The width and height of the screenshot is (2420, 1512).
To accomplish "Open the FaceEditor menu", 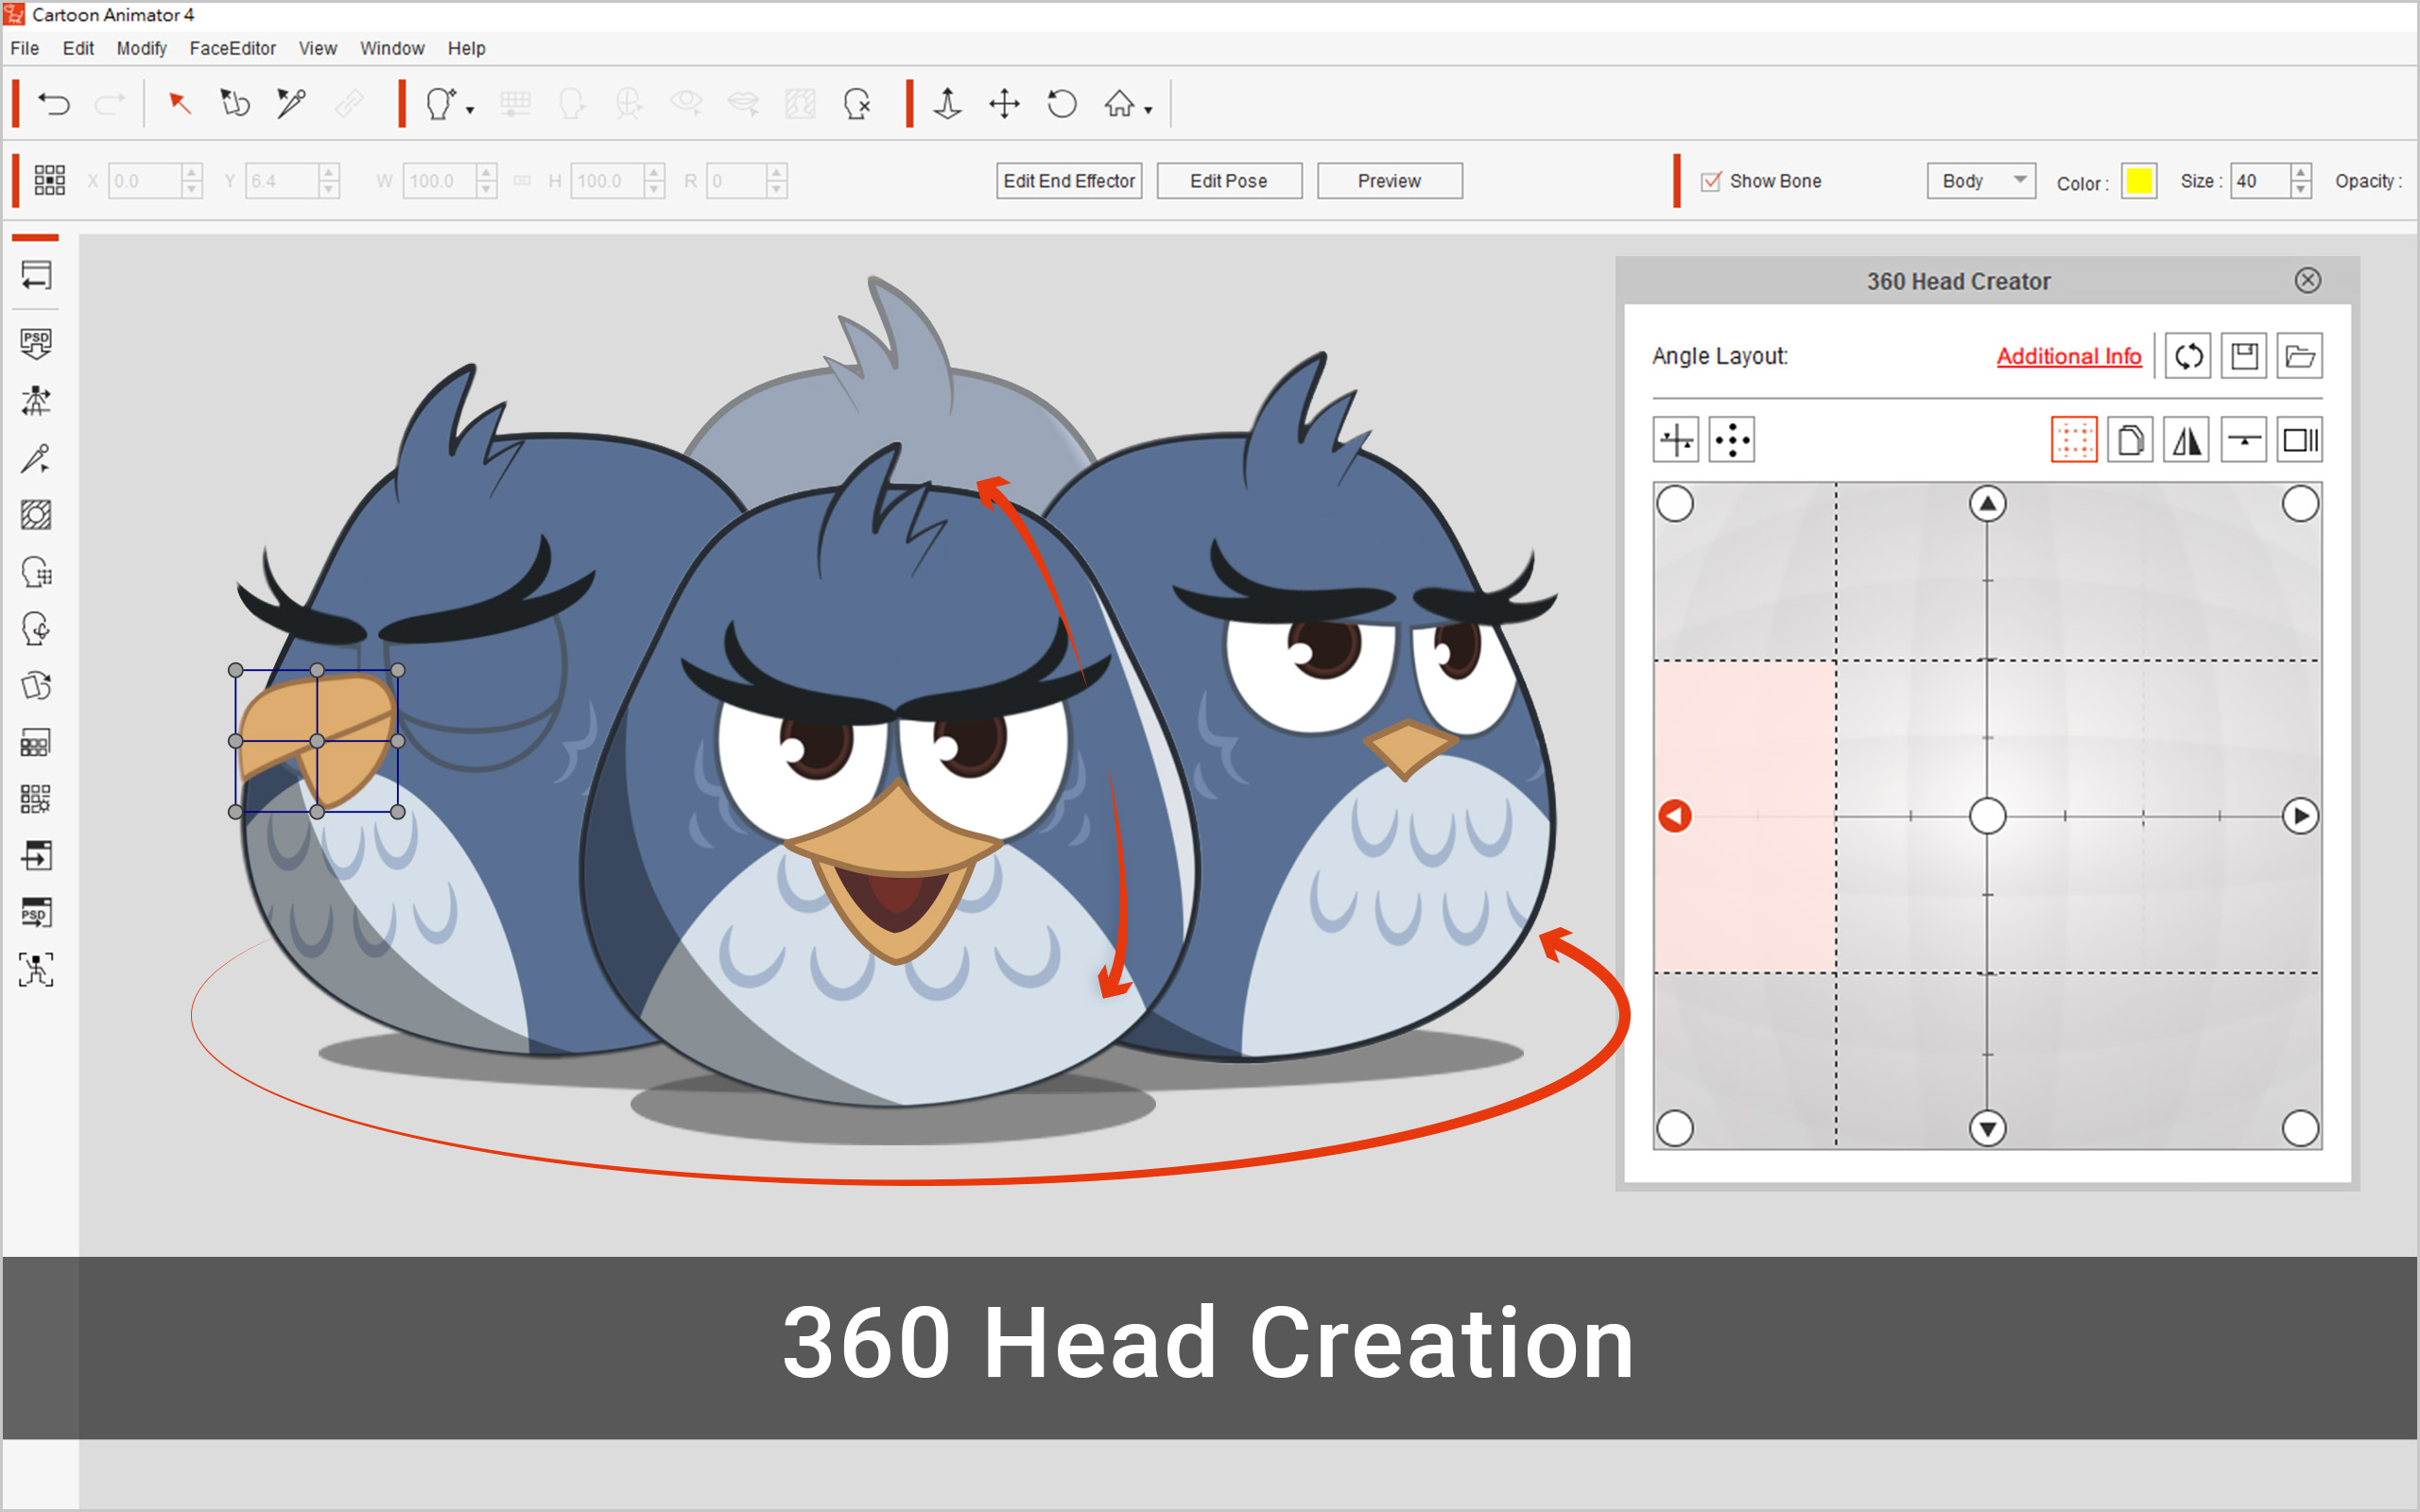I will [x=232, y=48].
